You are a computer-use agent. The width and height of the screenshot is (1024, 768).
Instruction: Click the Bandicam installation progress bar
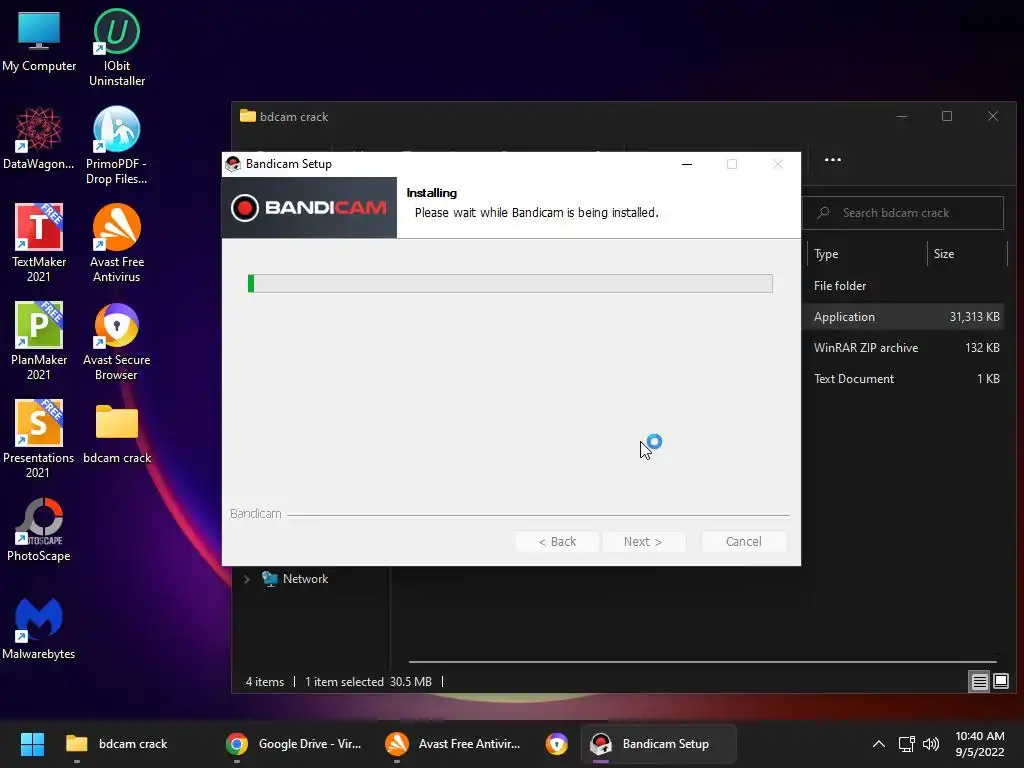[x=510, y=283]
